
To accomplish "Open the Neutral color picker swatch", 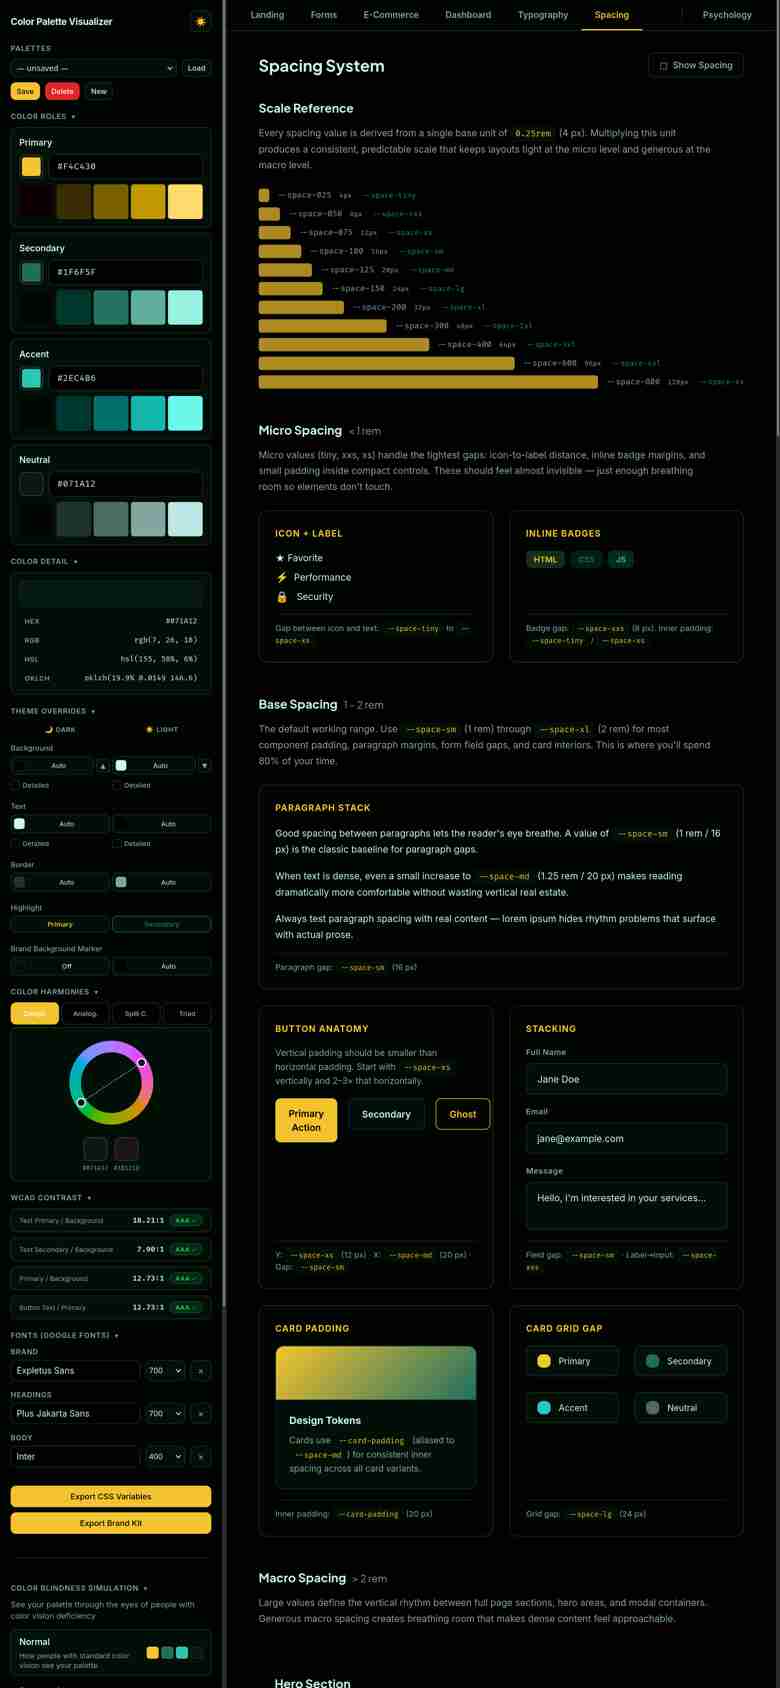I will coord(31,484).
